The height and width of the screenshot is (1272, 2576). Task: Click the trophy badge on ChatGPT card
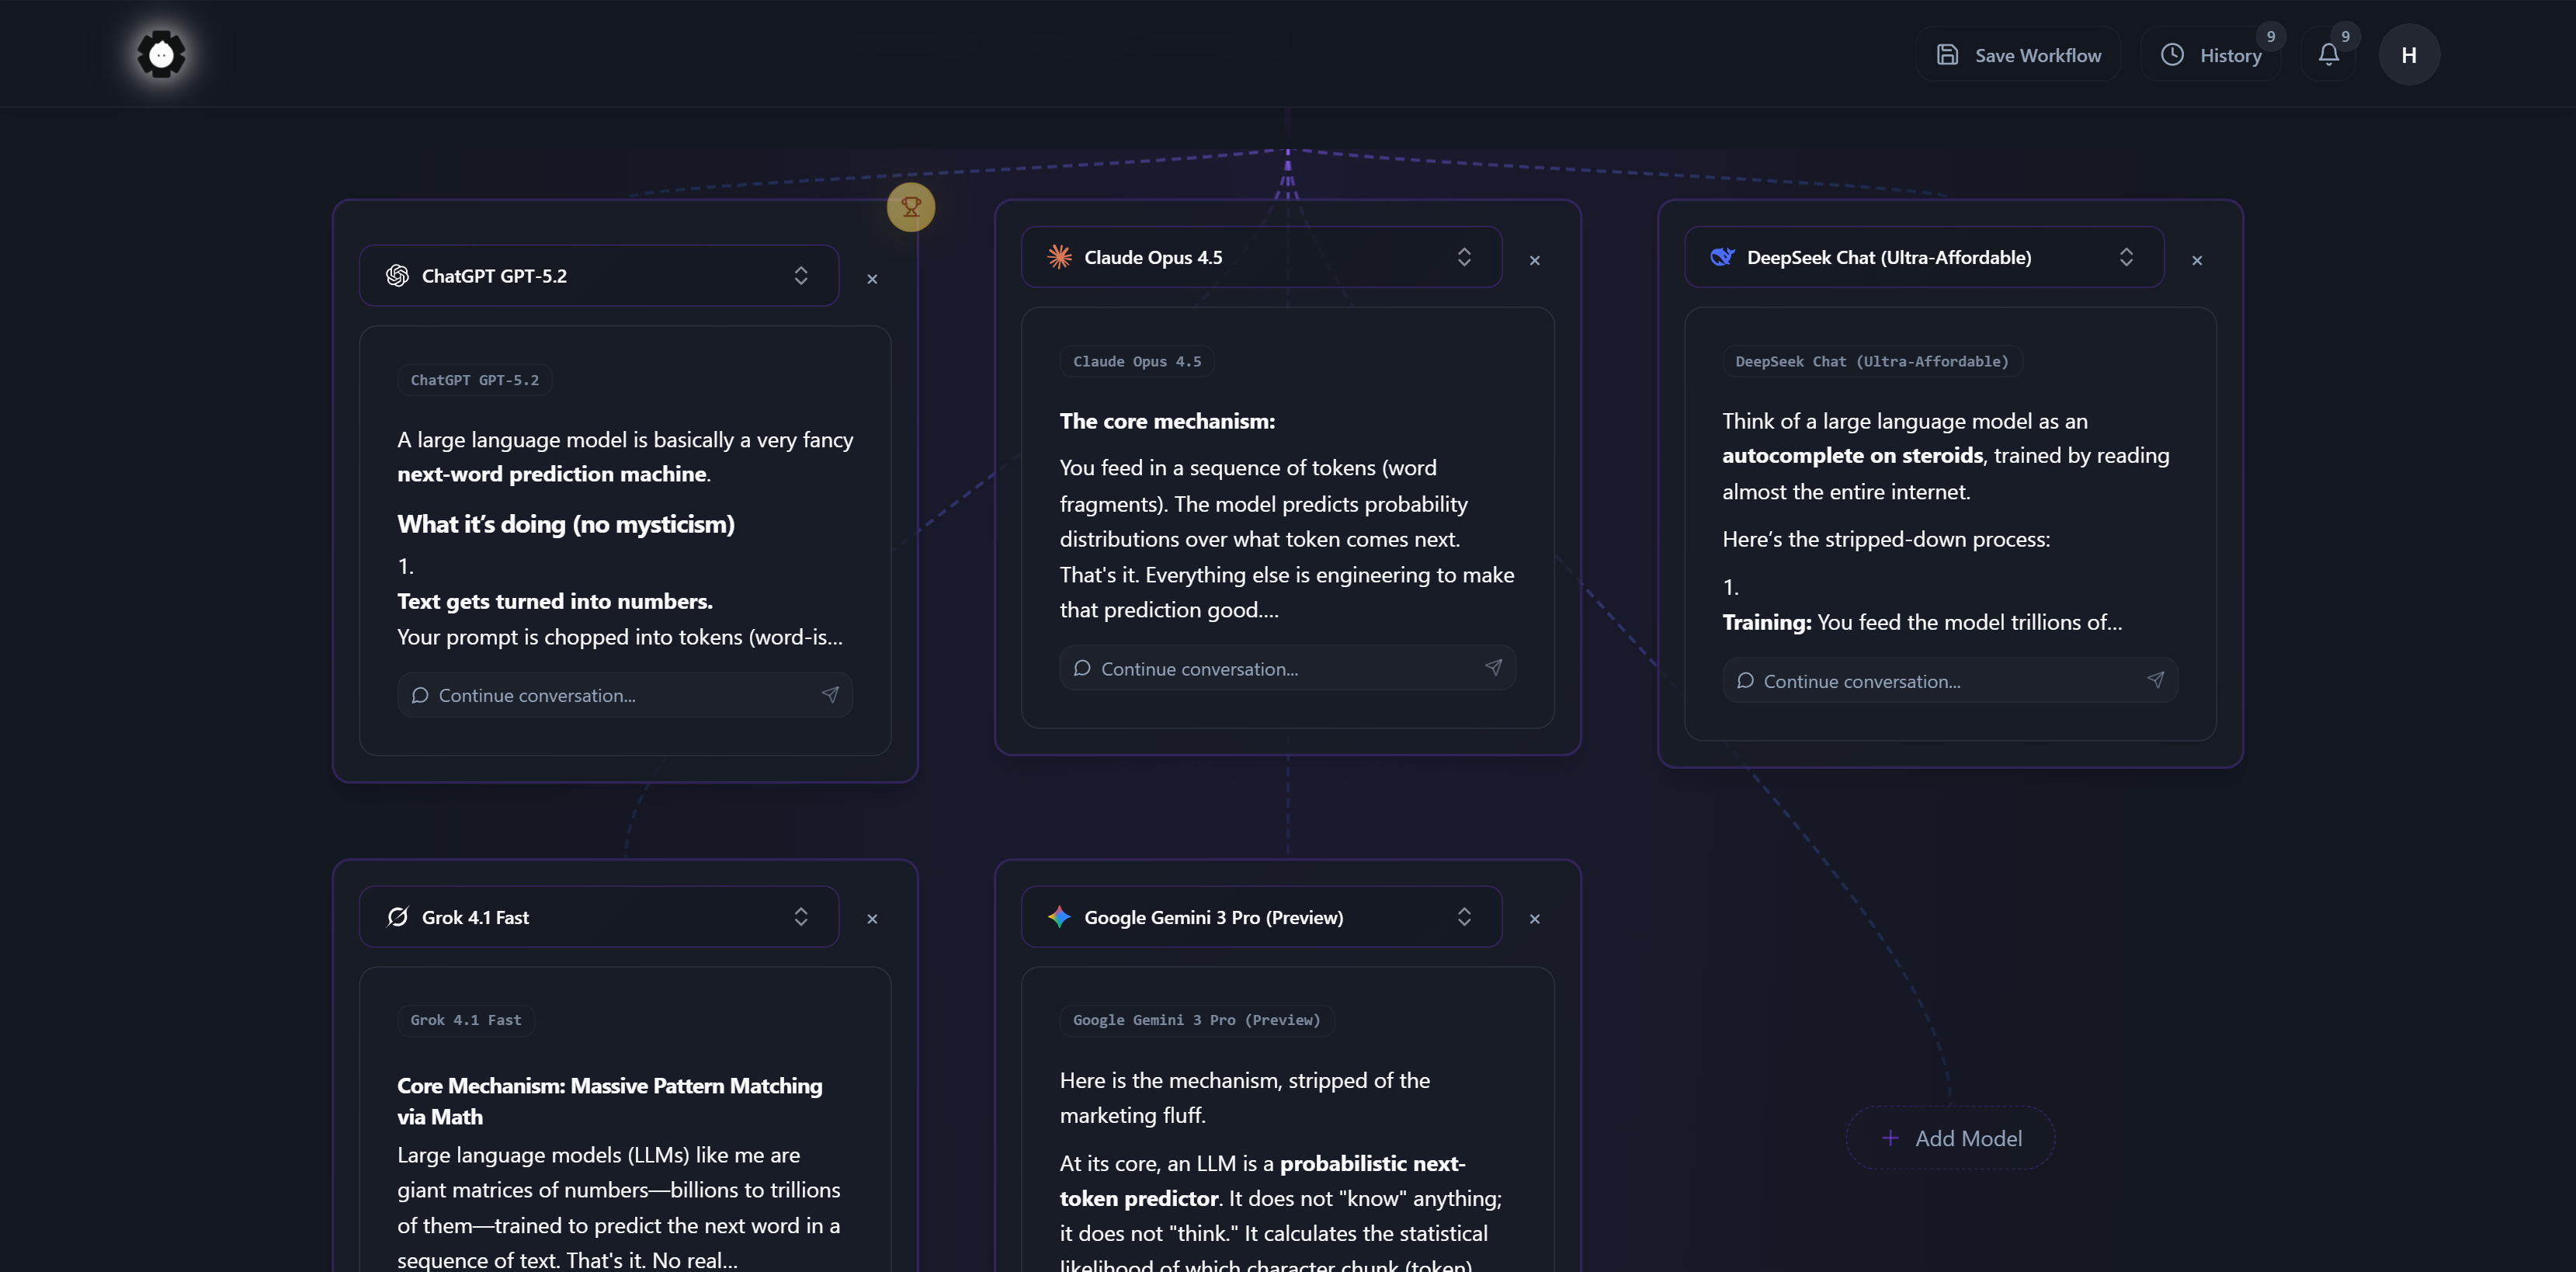pos(910,207)
